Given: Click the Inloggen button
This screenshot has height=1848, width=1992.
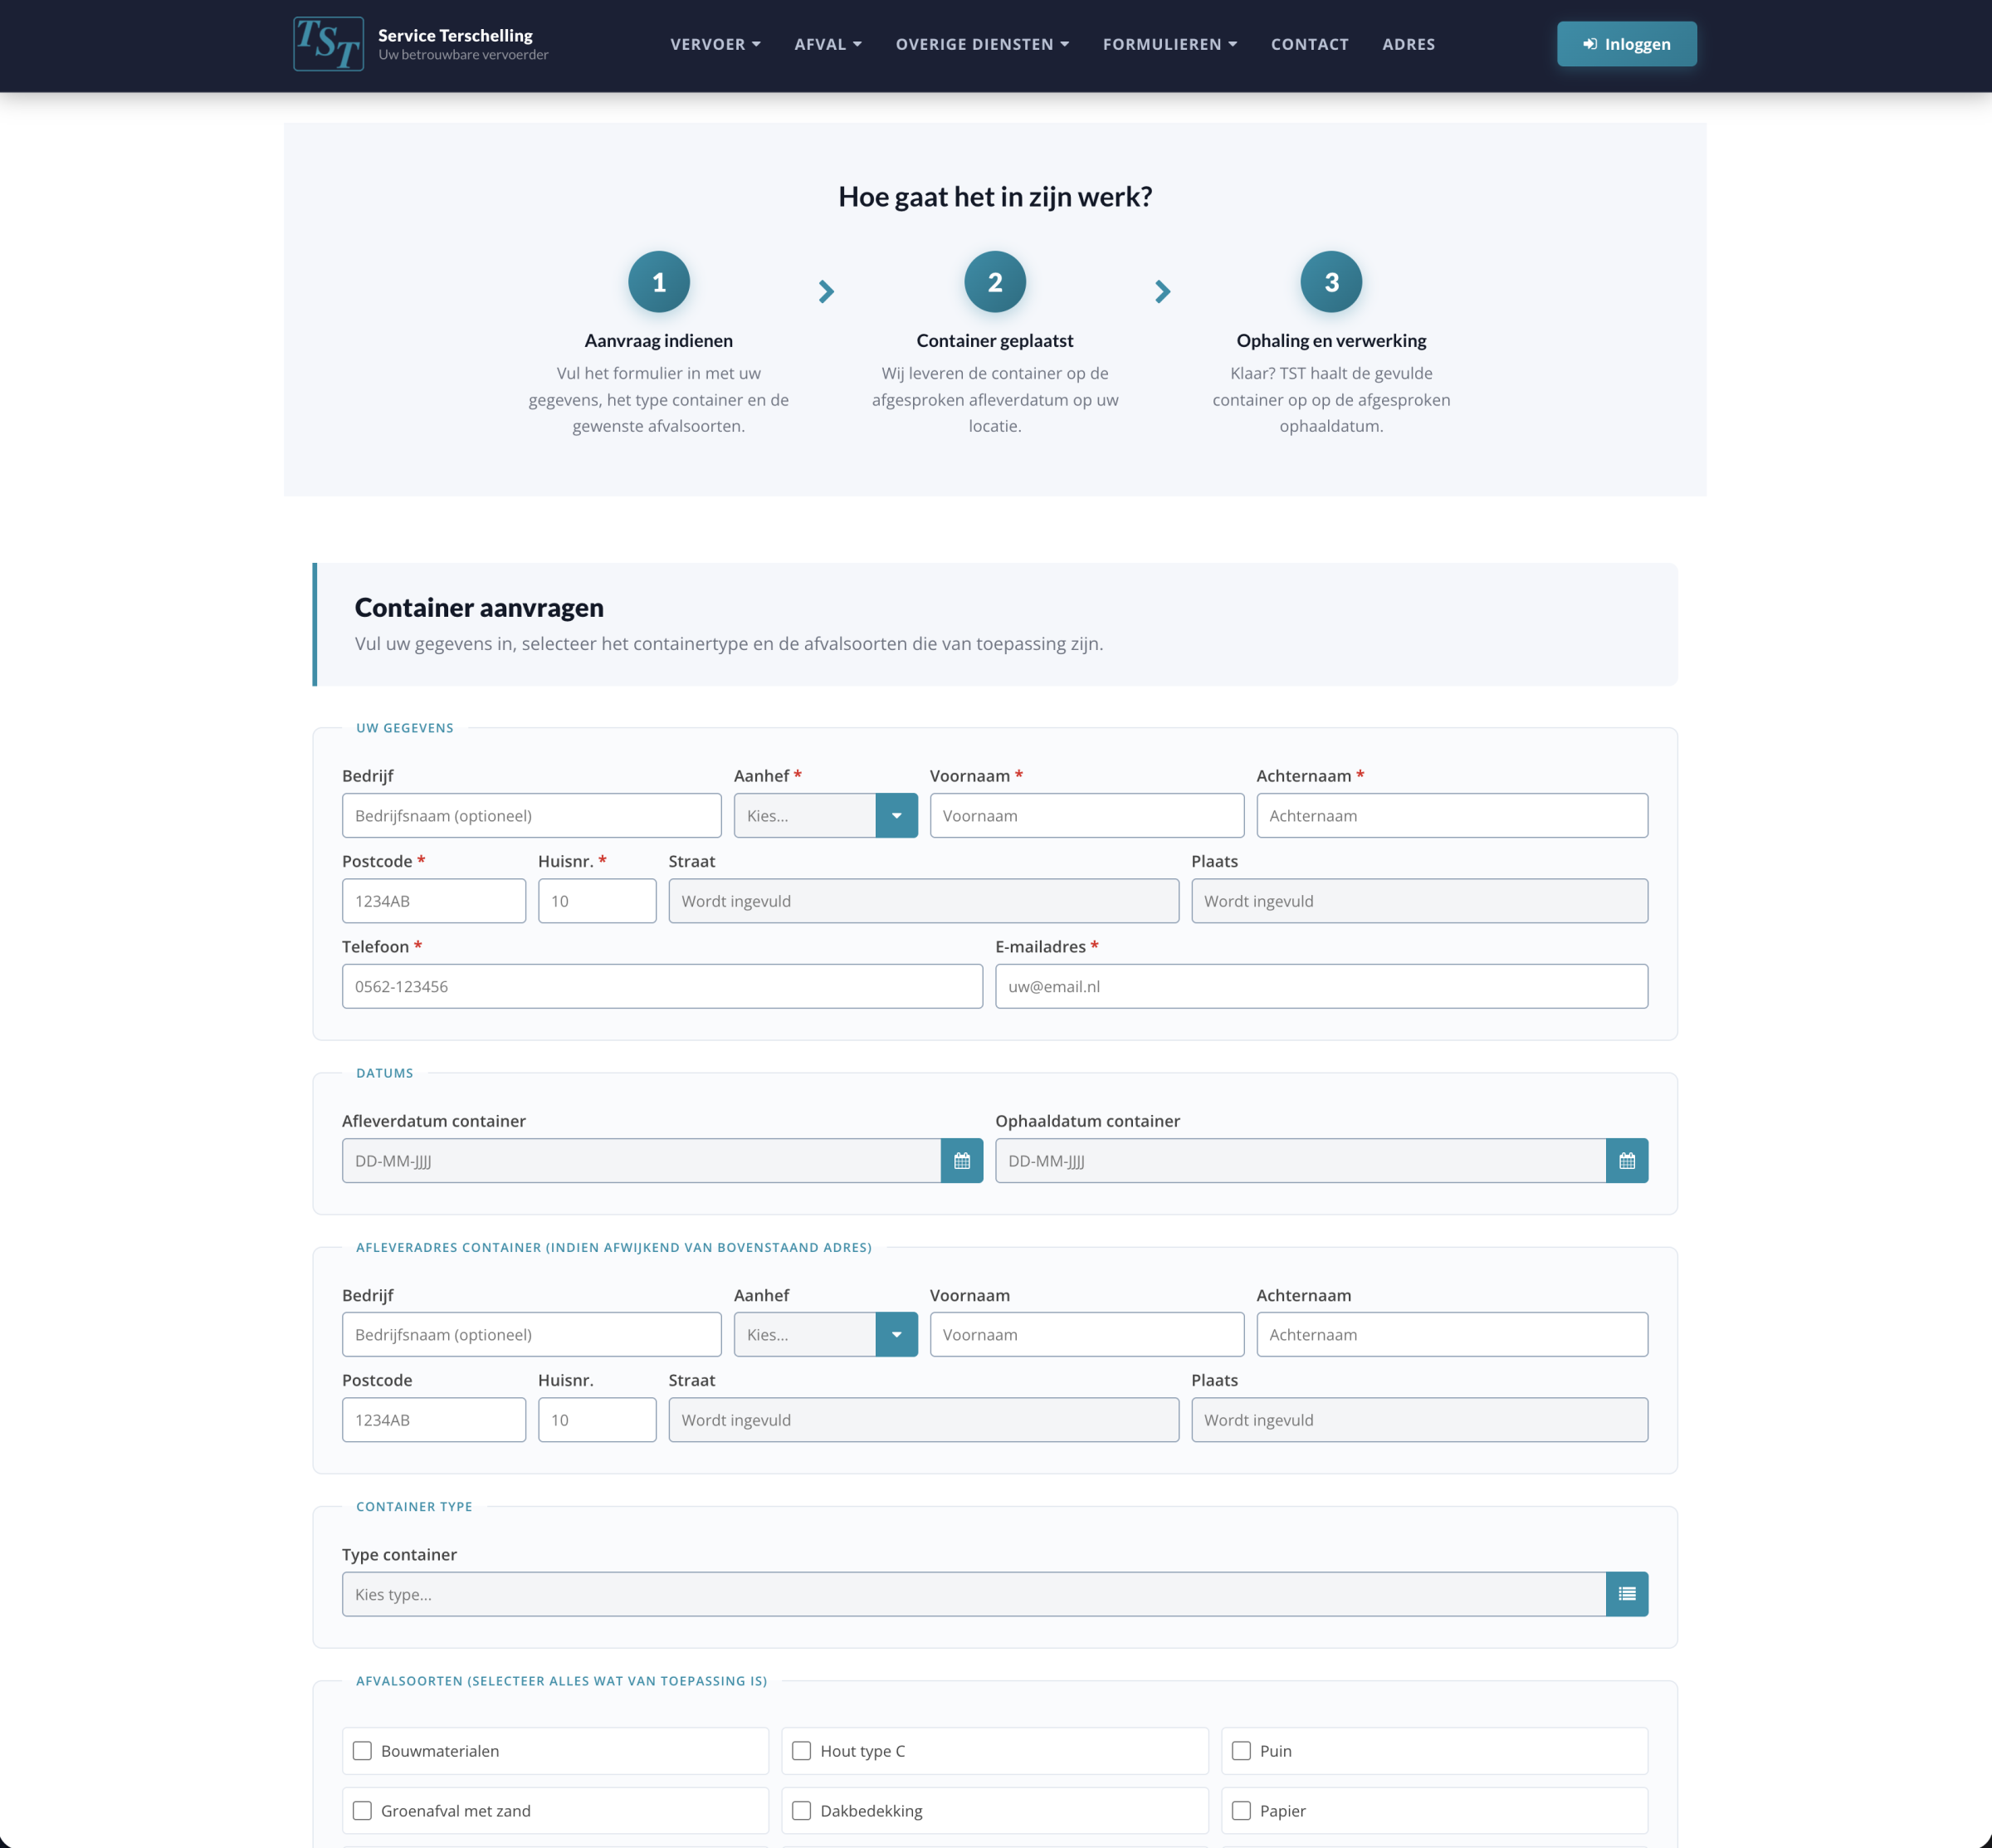Looking at the screenshot, I should click(1626, 43).
